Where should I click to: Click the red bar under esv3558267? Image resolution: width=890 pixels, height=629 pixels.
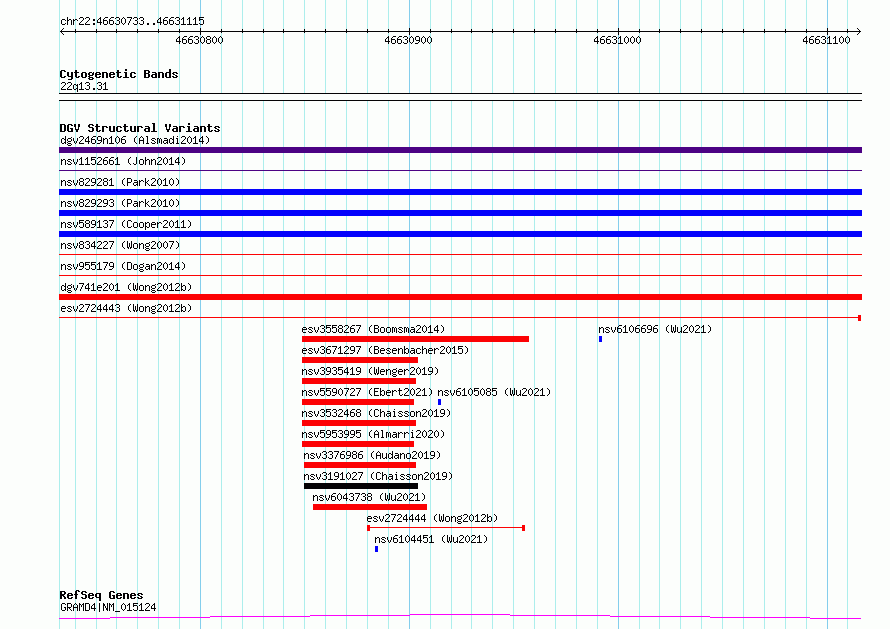[x=415, y=339]
